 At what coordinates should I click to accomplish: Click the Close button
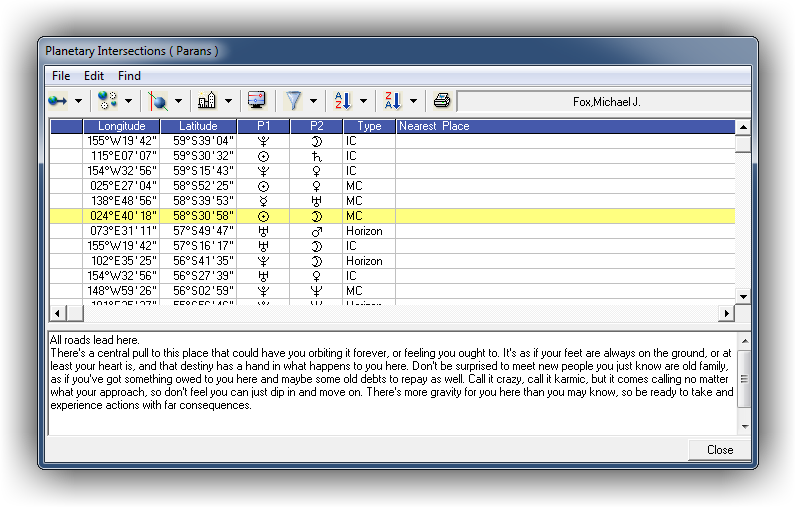click(x=719, y=450)
